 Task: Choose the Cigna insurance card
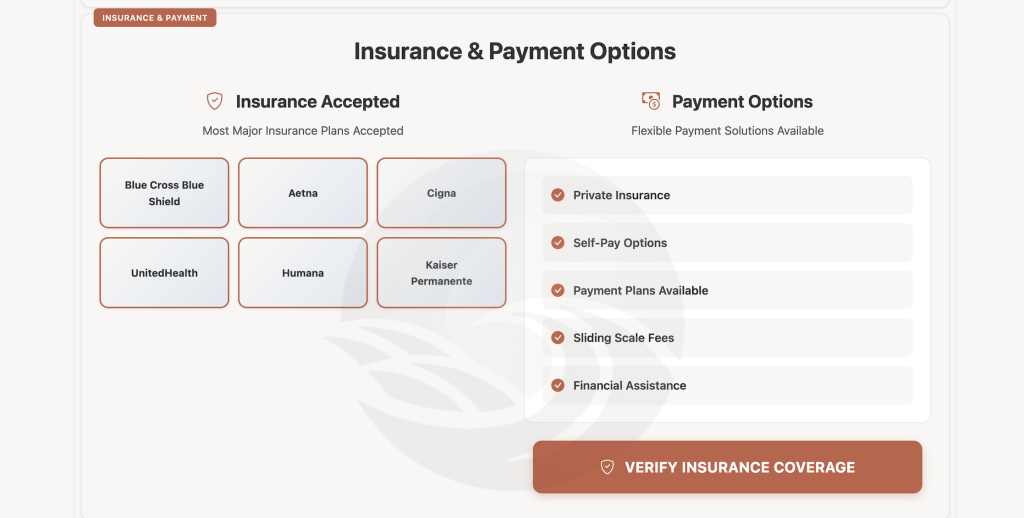point(441,193)
